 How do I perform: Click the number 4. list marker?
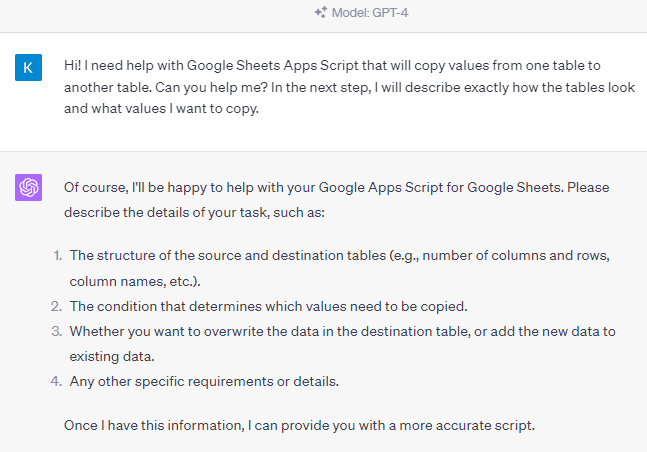click(57, 381)
